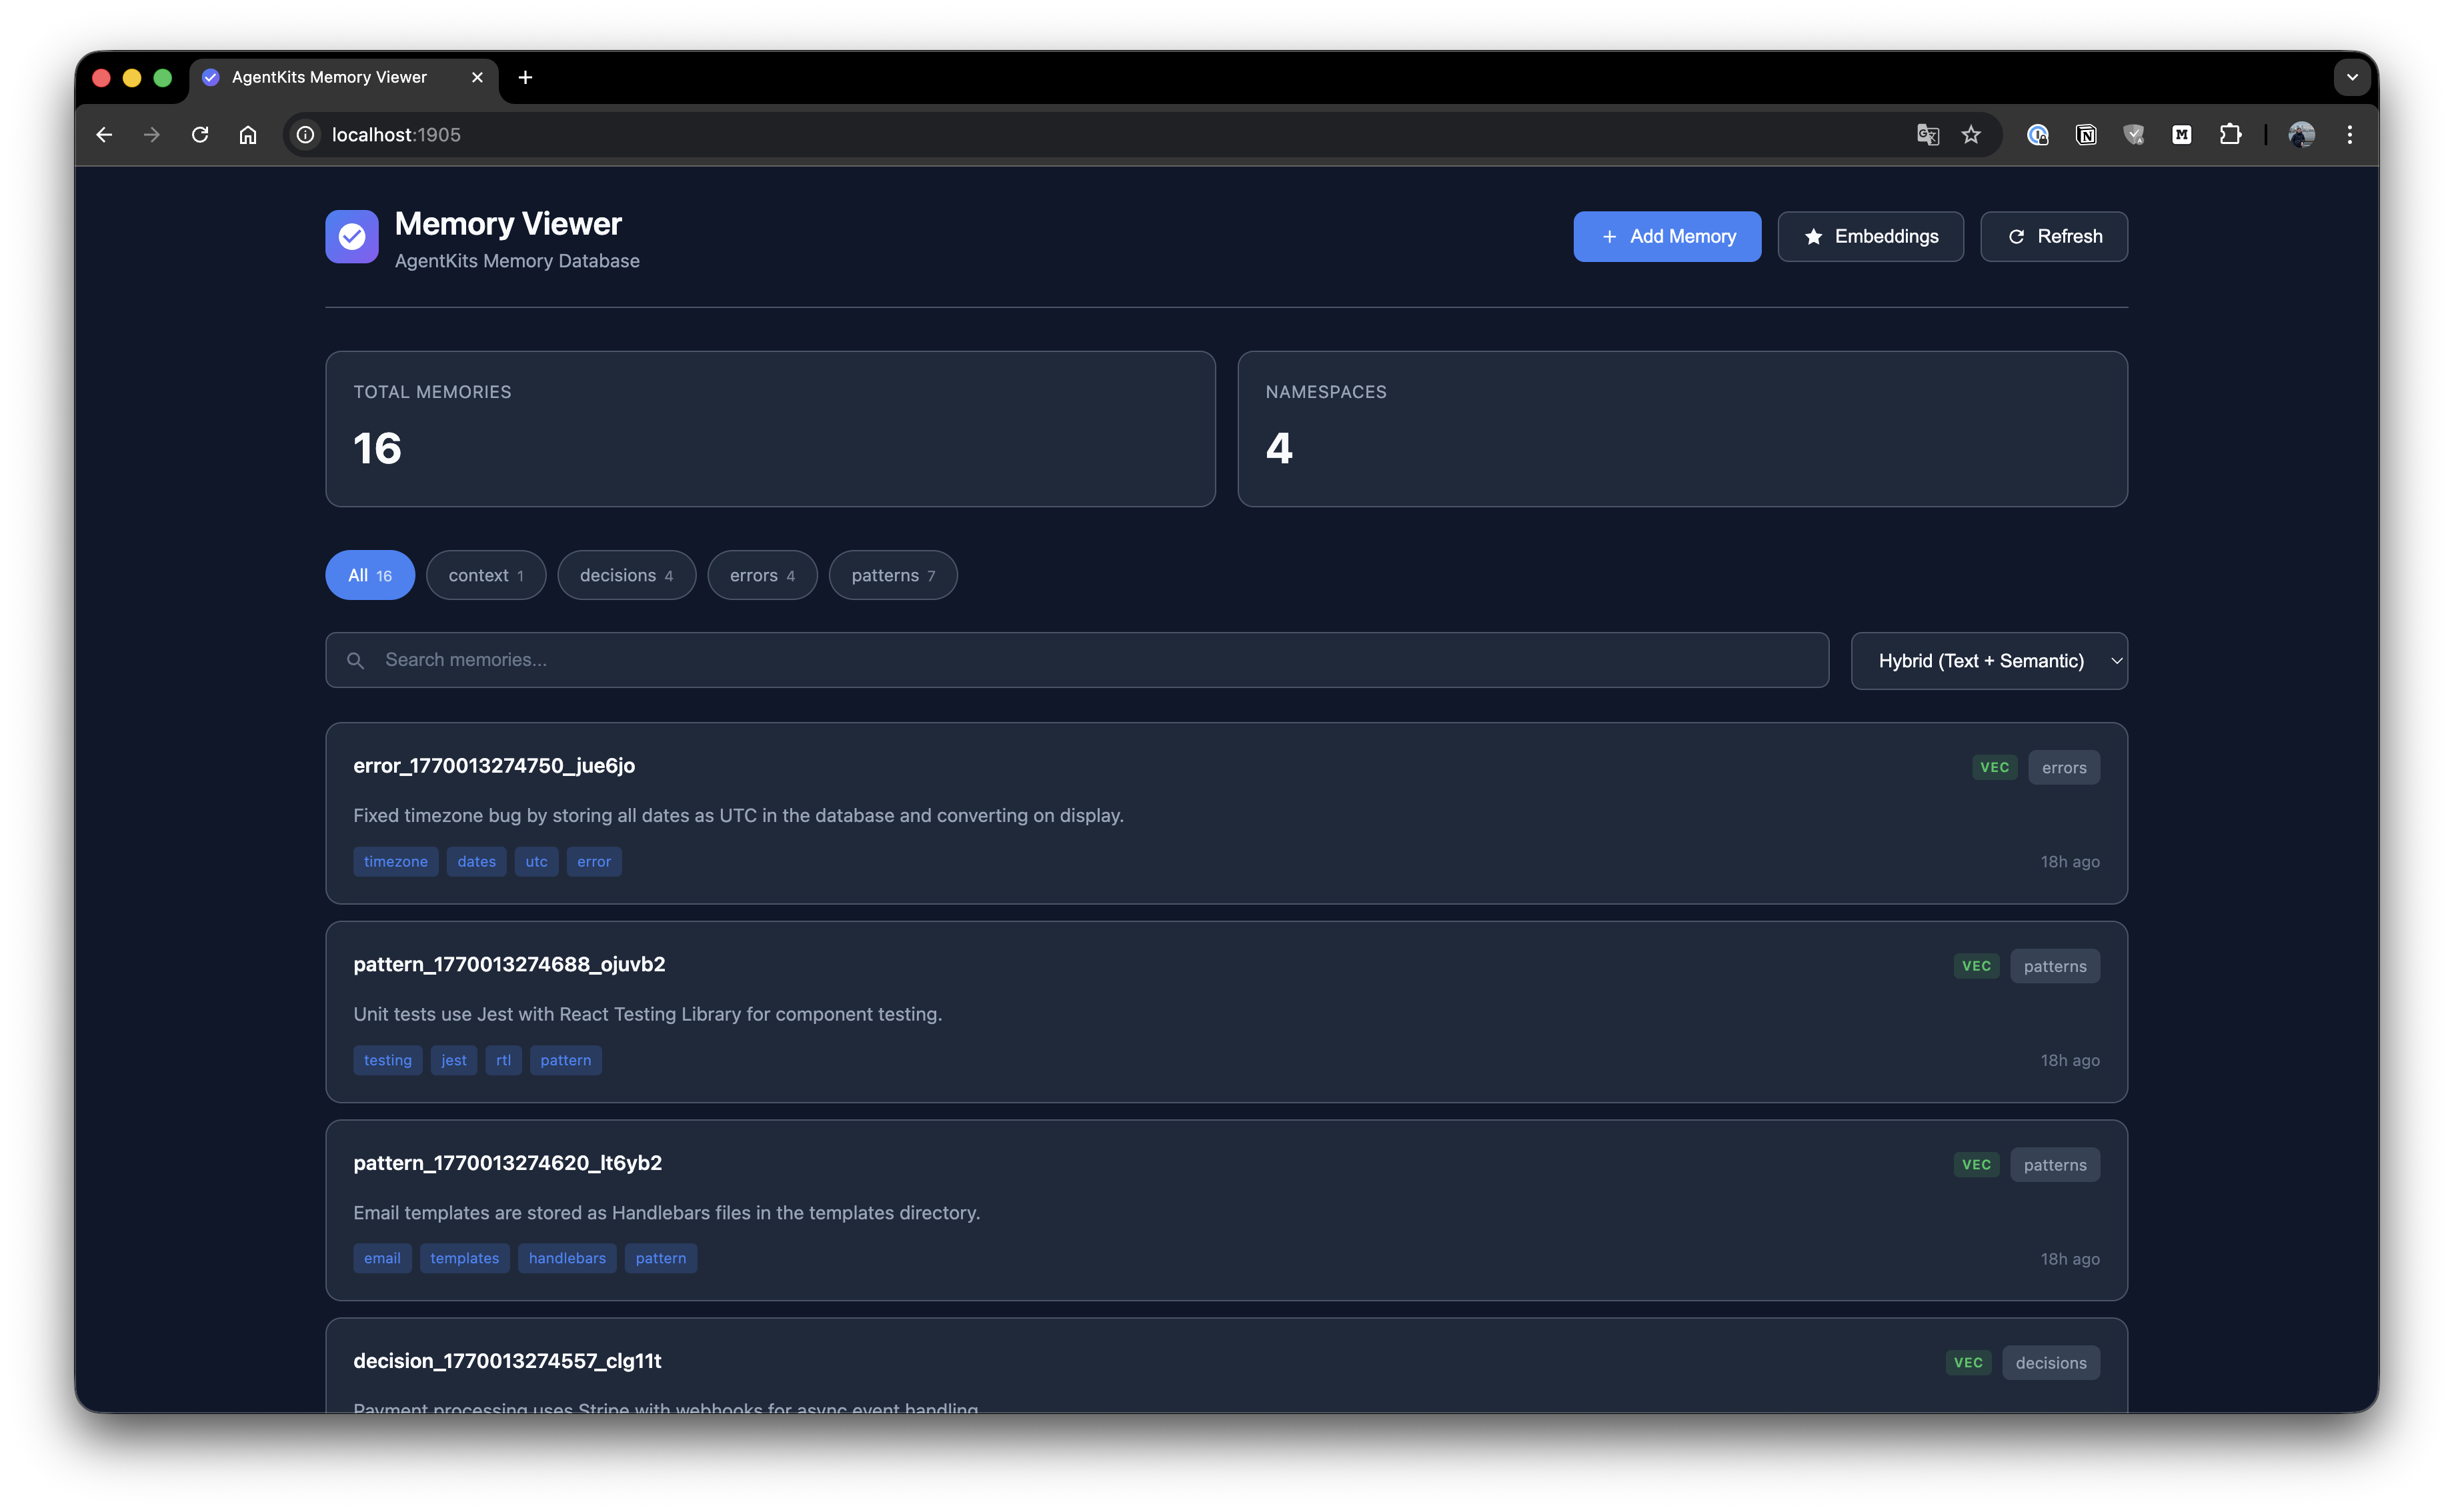The image size is (2454, 1512).
Task: Open the user profile avatar
Action: point(2301,135)
